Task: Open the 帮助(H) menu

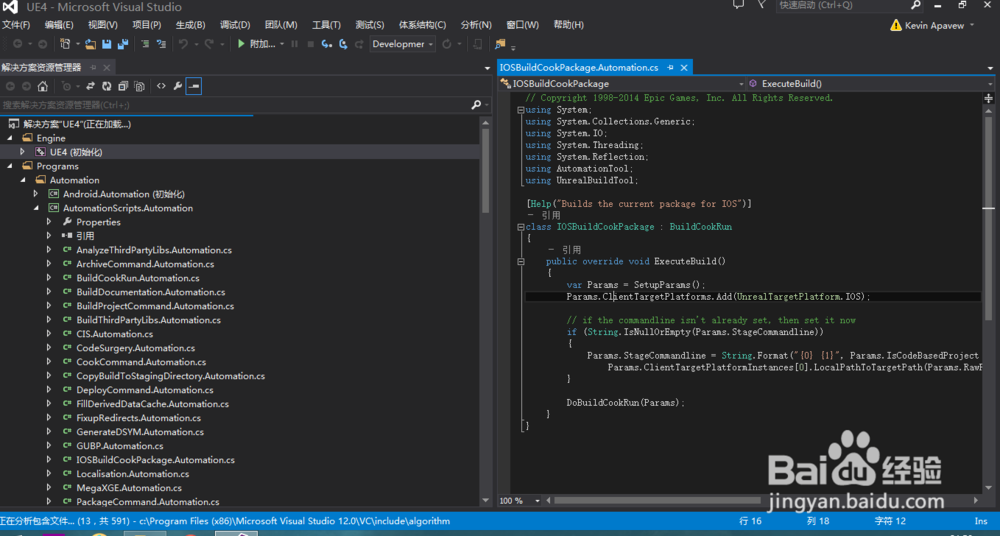Action: 568,25
